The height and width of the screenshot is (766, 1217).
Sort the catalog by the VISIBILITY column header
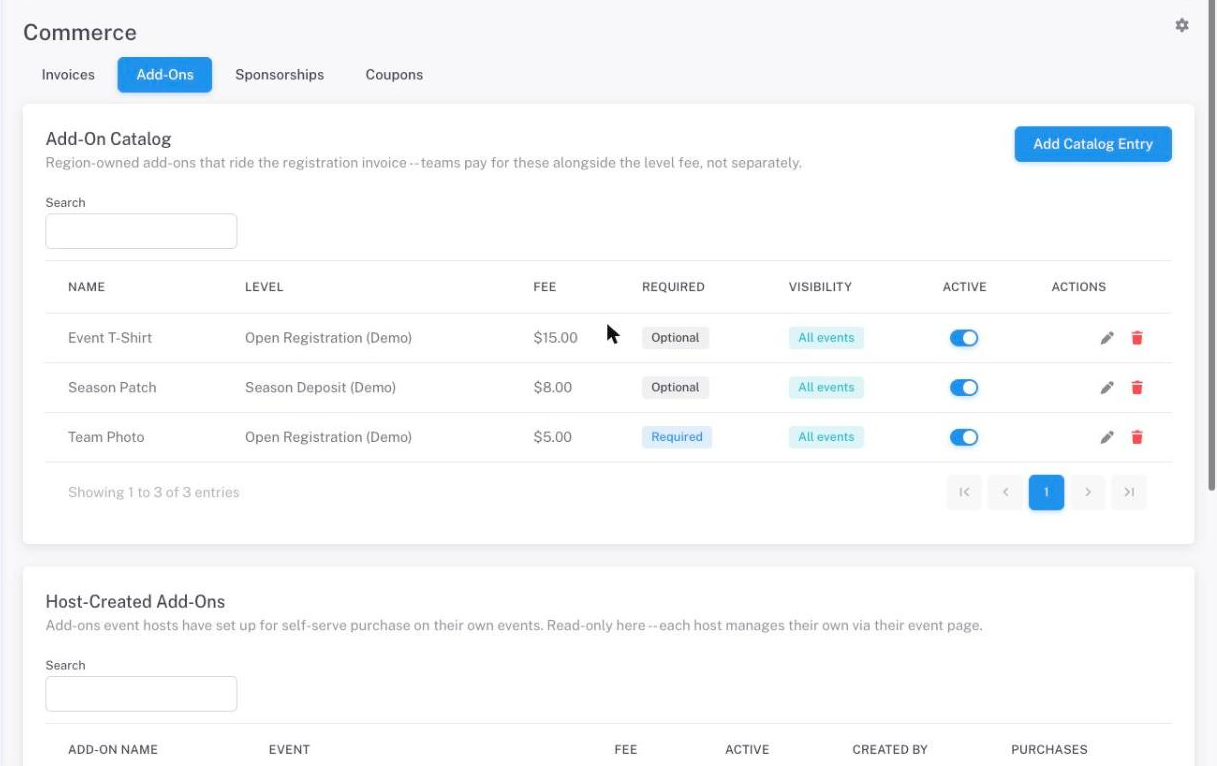click(820, 287)
